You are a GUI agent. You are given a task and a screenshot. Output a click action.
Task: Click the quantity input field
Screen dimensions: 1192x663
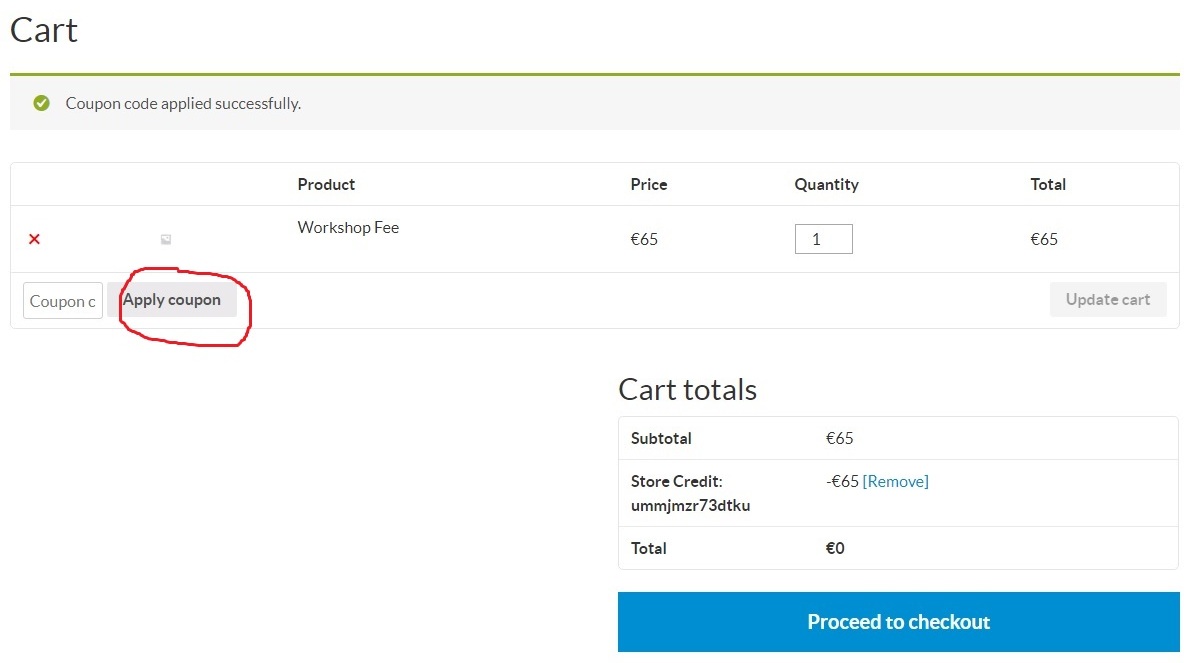point(823,239)
